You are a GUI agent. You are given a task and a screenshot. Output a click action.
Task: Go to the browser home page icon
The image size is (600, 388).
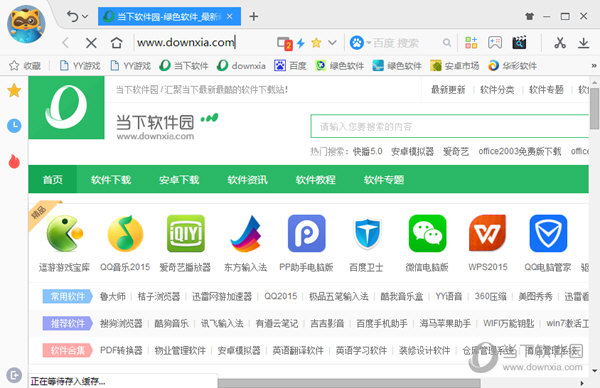click(116, 42)
